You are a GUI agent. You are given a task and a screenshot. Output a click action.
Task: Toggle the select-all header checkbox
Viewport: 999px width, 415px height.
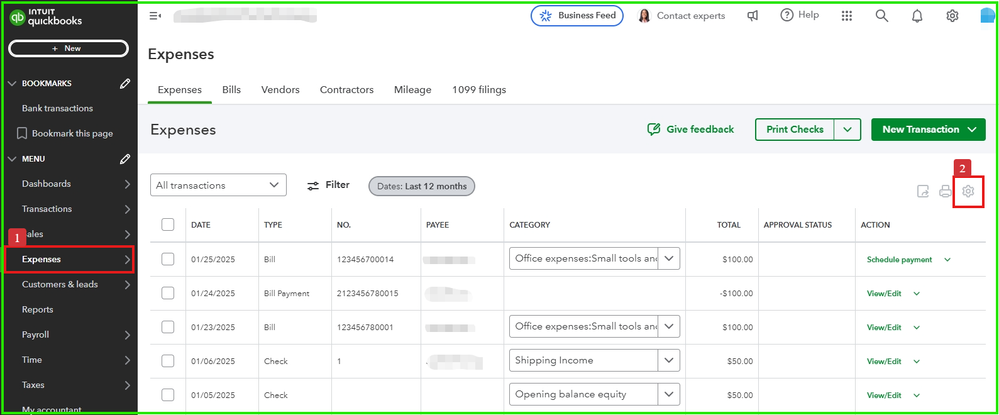click(x=168, y=225)
